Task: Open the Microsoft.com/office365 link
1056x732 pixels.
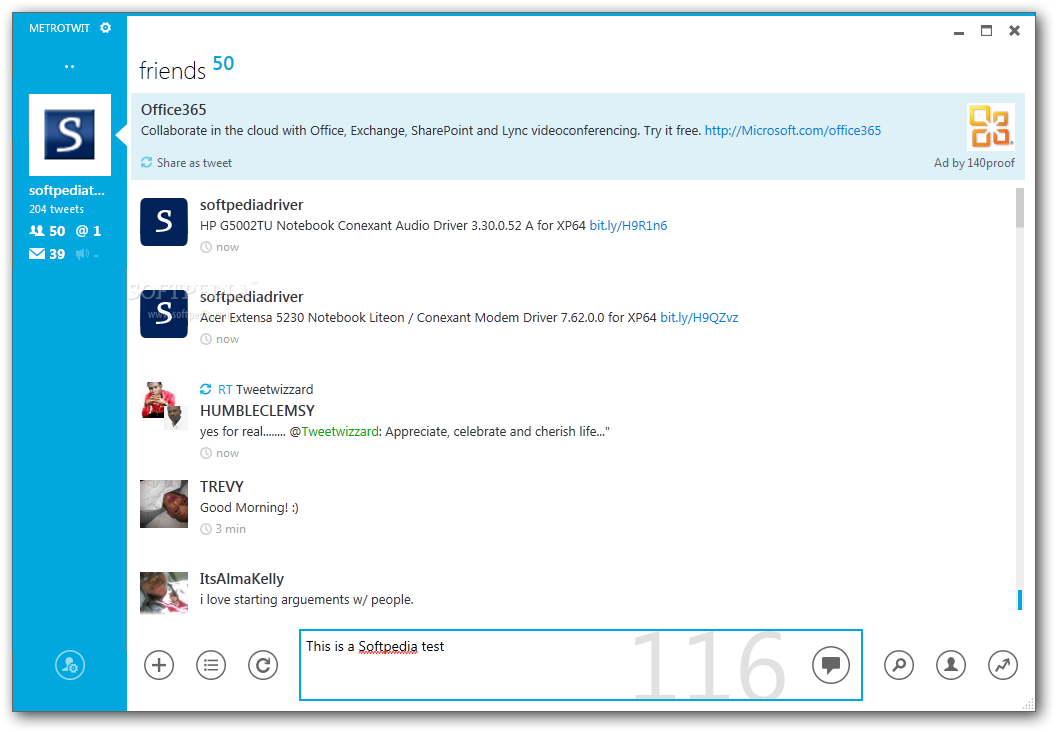Action: (793, 131)
